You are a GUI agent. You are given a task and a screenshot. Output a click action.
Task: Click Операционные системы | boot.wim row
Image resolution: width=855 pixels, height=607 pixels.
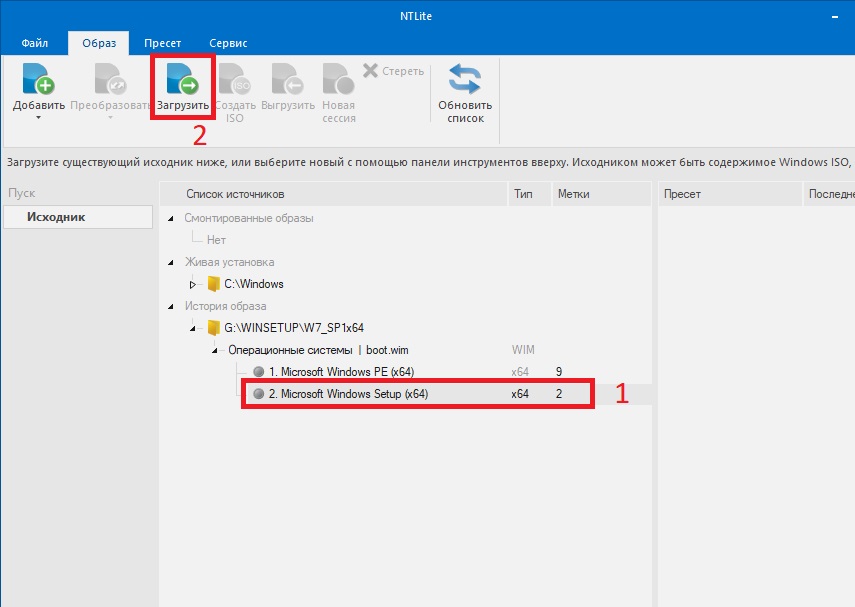318,350
